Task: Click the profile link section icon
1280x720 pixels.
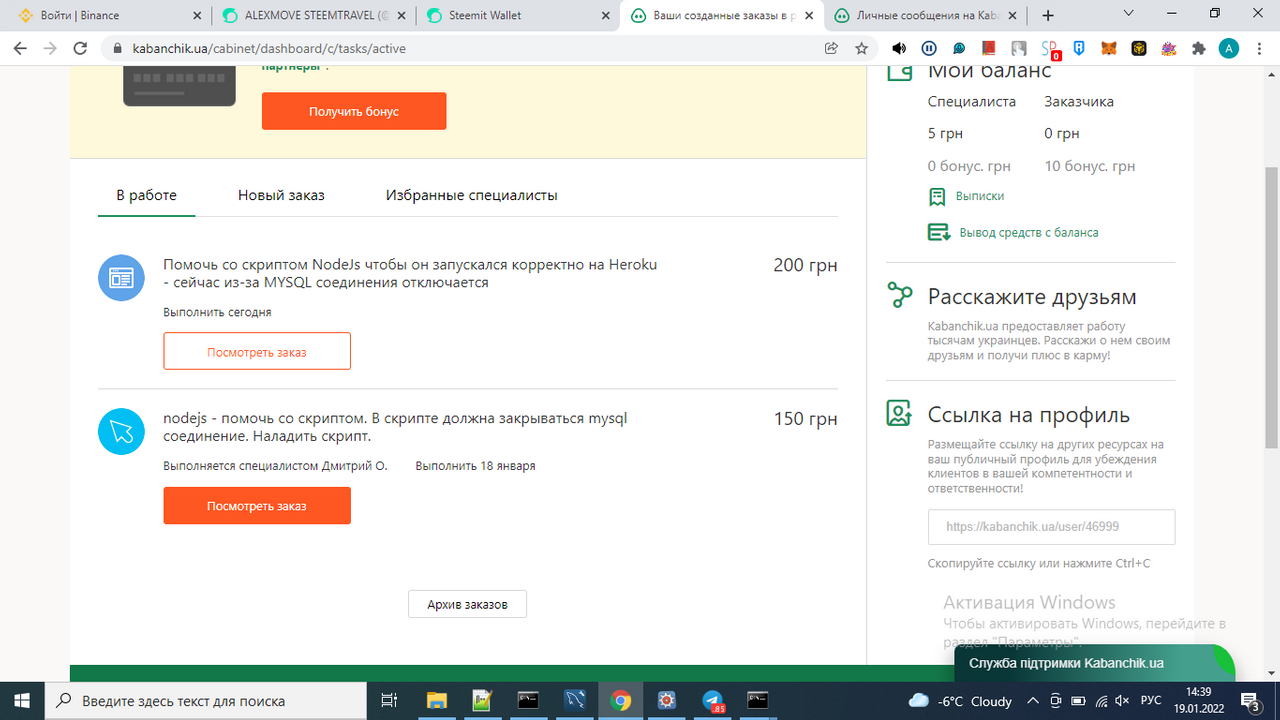Action: [900, 413]
